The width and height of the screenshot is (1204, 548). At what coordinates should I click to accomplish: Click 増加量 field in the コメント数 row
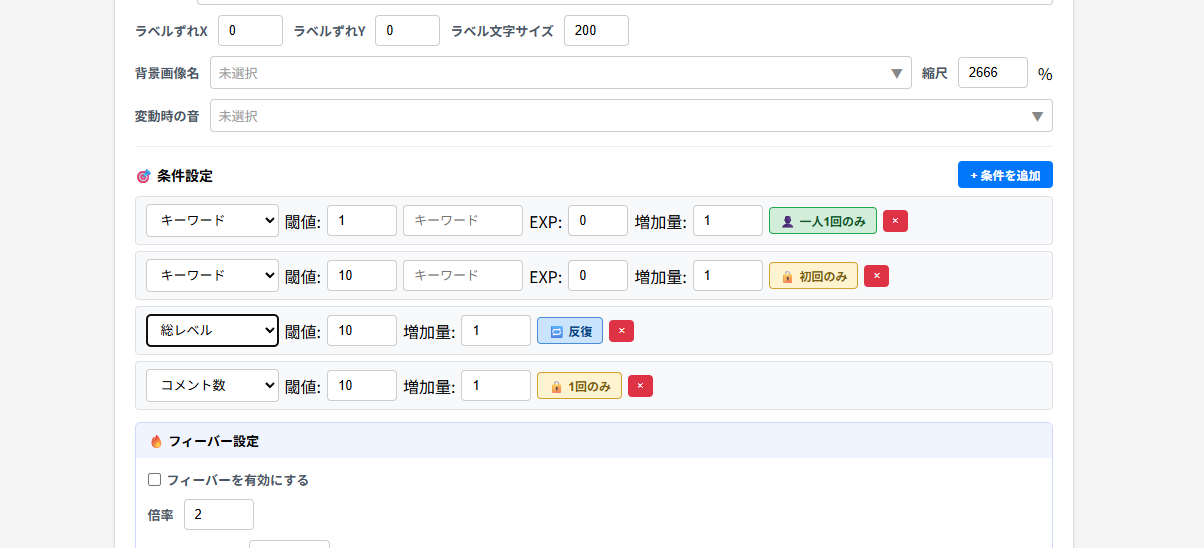[x=496, y=385]
